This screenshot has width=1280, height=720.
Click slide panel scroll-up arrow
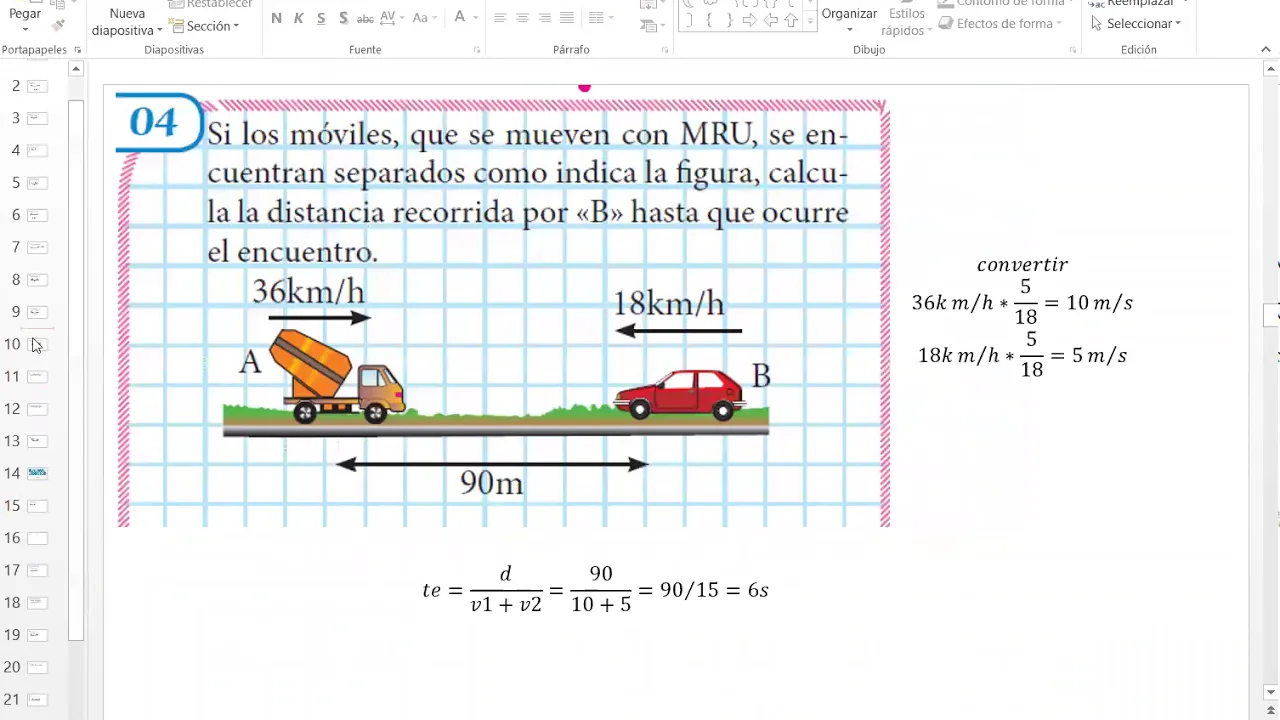pos(76,69)
